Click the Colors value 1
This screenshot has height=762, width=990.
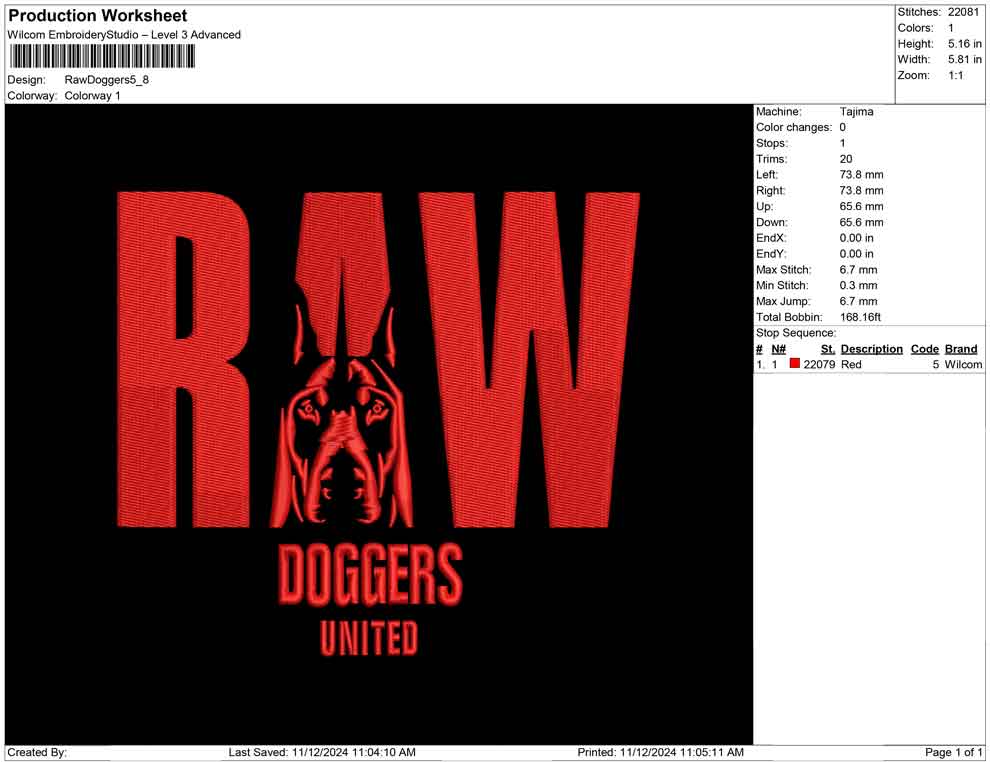pos(951,28)
